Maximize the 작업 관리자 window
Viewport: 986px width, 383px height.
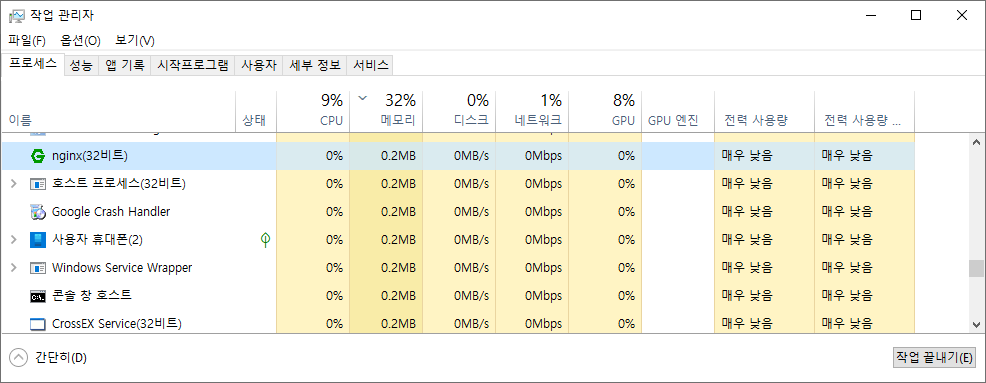pyautogui.click(x=916, y=16)
